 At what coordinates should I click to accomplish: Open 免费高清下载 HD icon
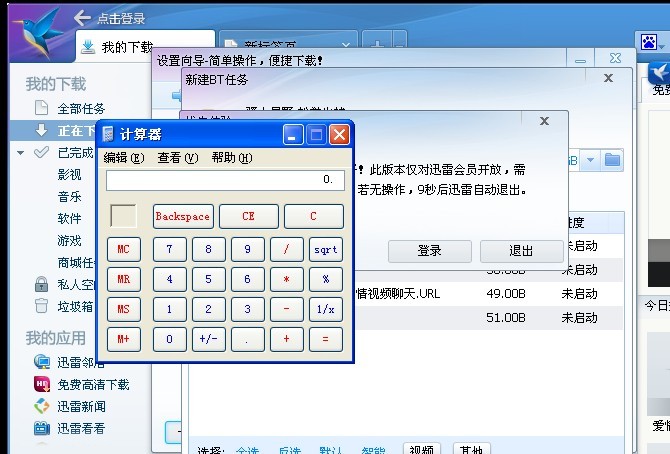coord(42,384)
